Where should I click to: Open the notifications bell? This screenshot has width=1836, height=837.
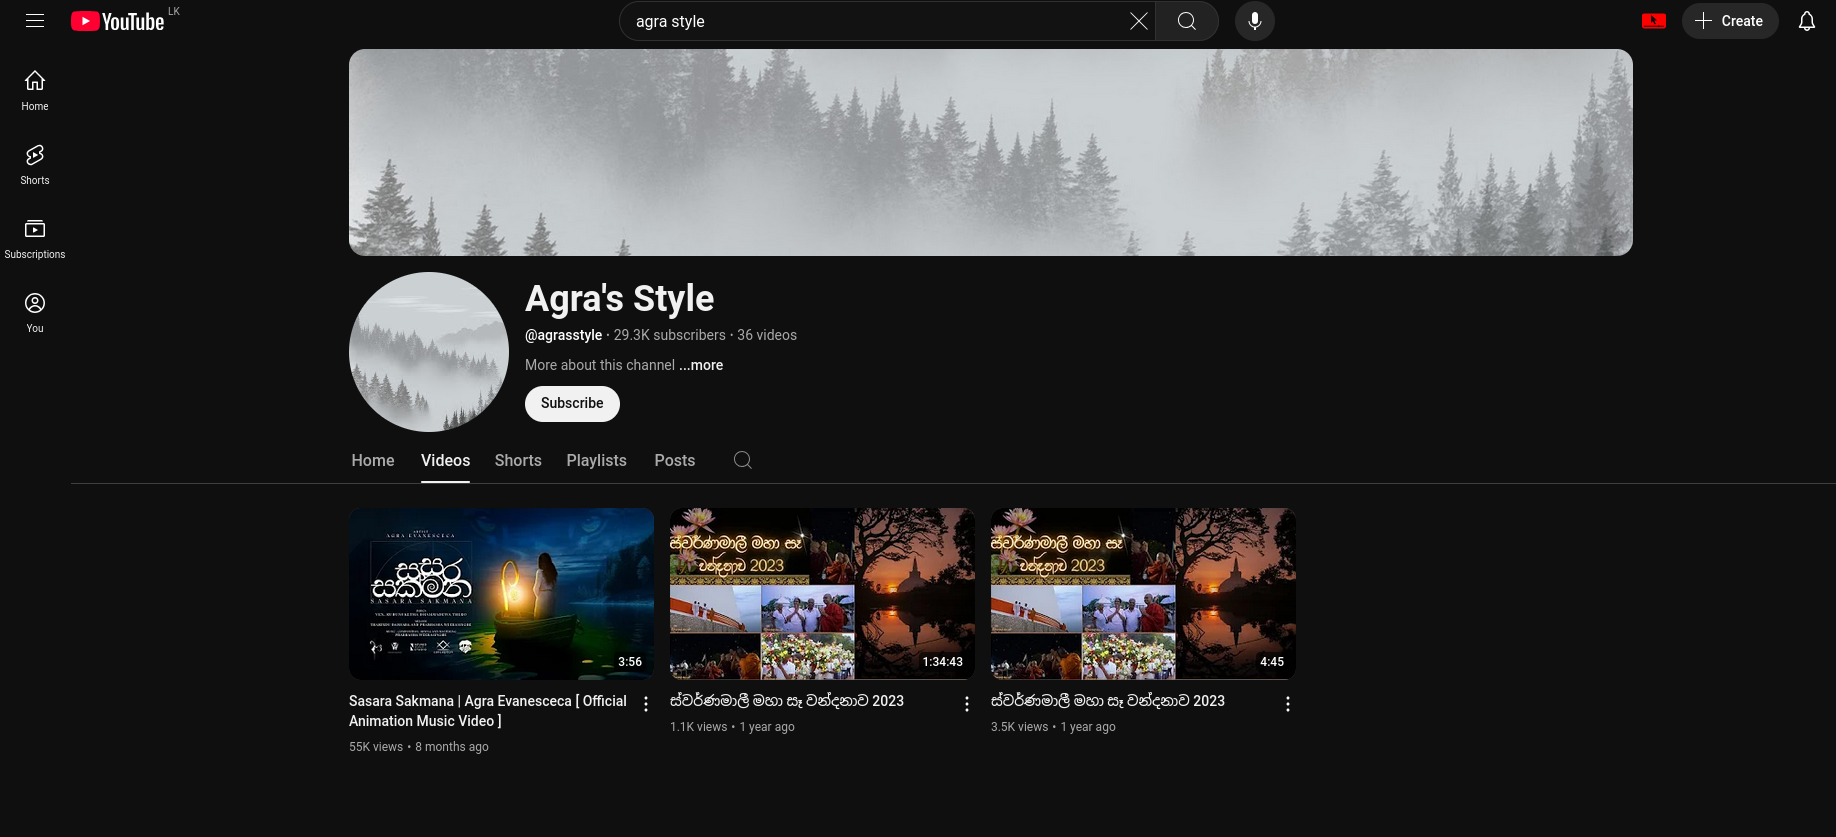[1807, 21]
